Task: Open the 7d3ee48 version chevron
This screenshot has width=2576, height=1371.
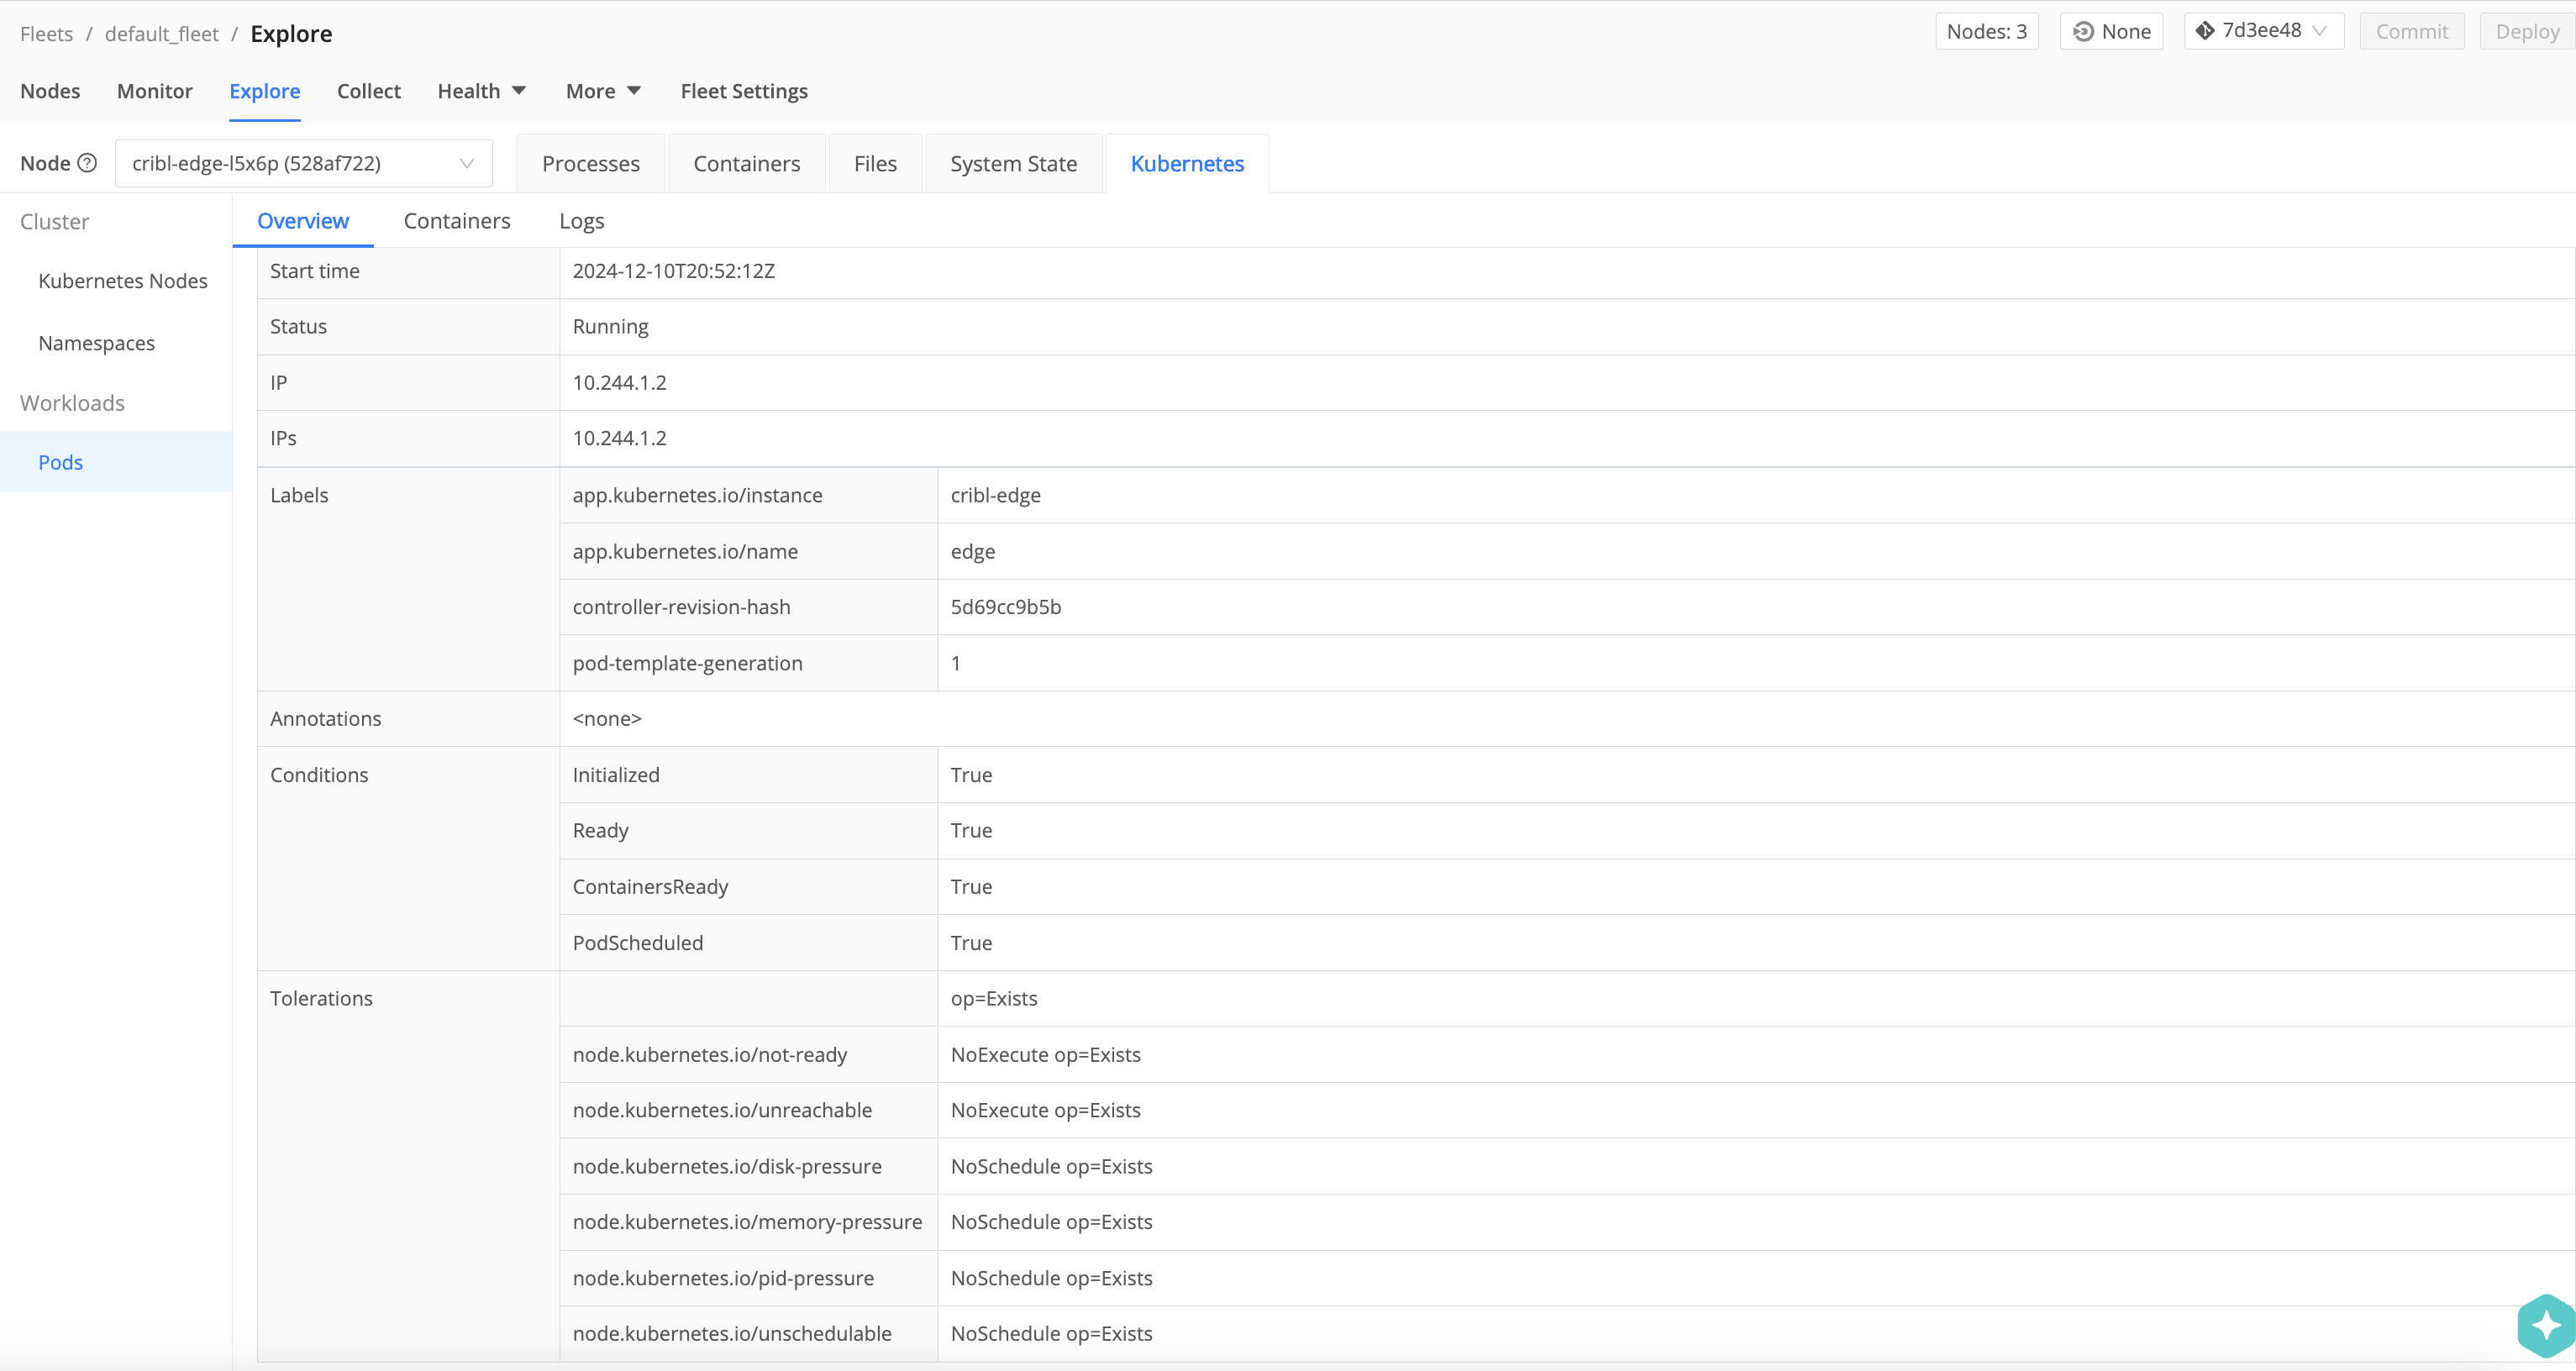Action: (2322, 30)
